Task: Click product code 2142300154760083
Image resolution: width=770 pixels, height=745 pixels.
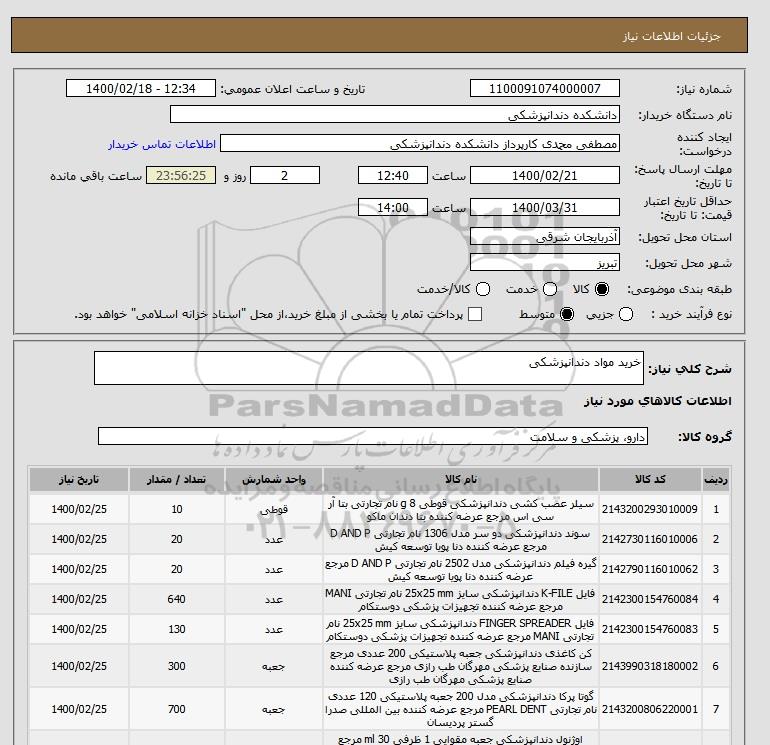Action: (x=650, y=629)
